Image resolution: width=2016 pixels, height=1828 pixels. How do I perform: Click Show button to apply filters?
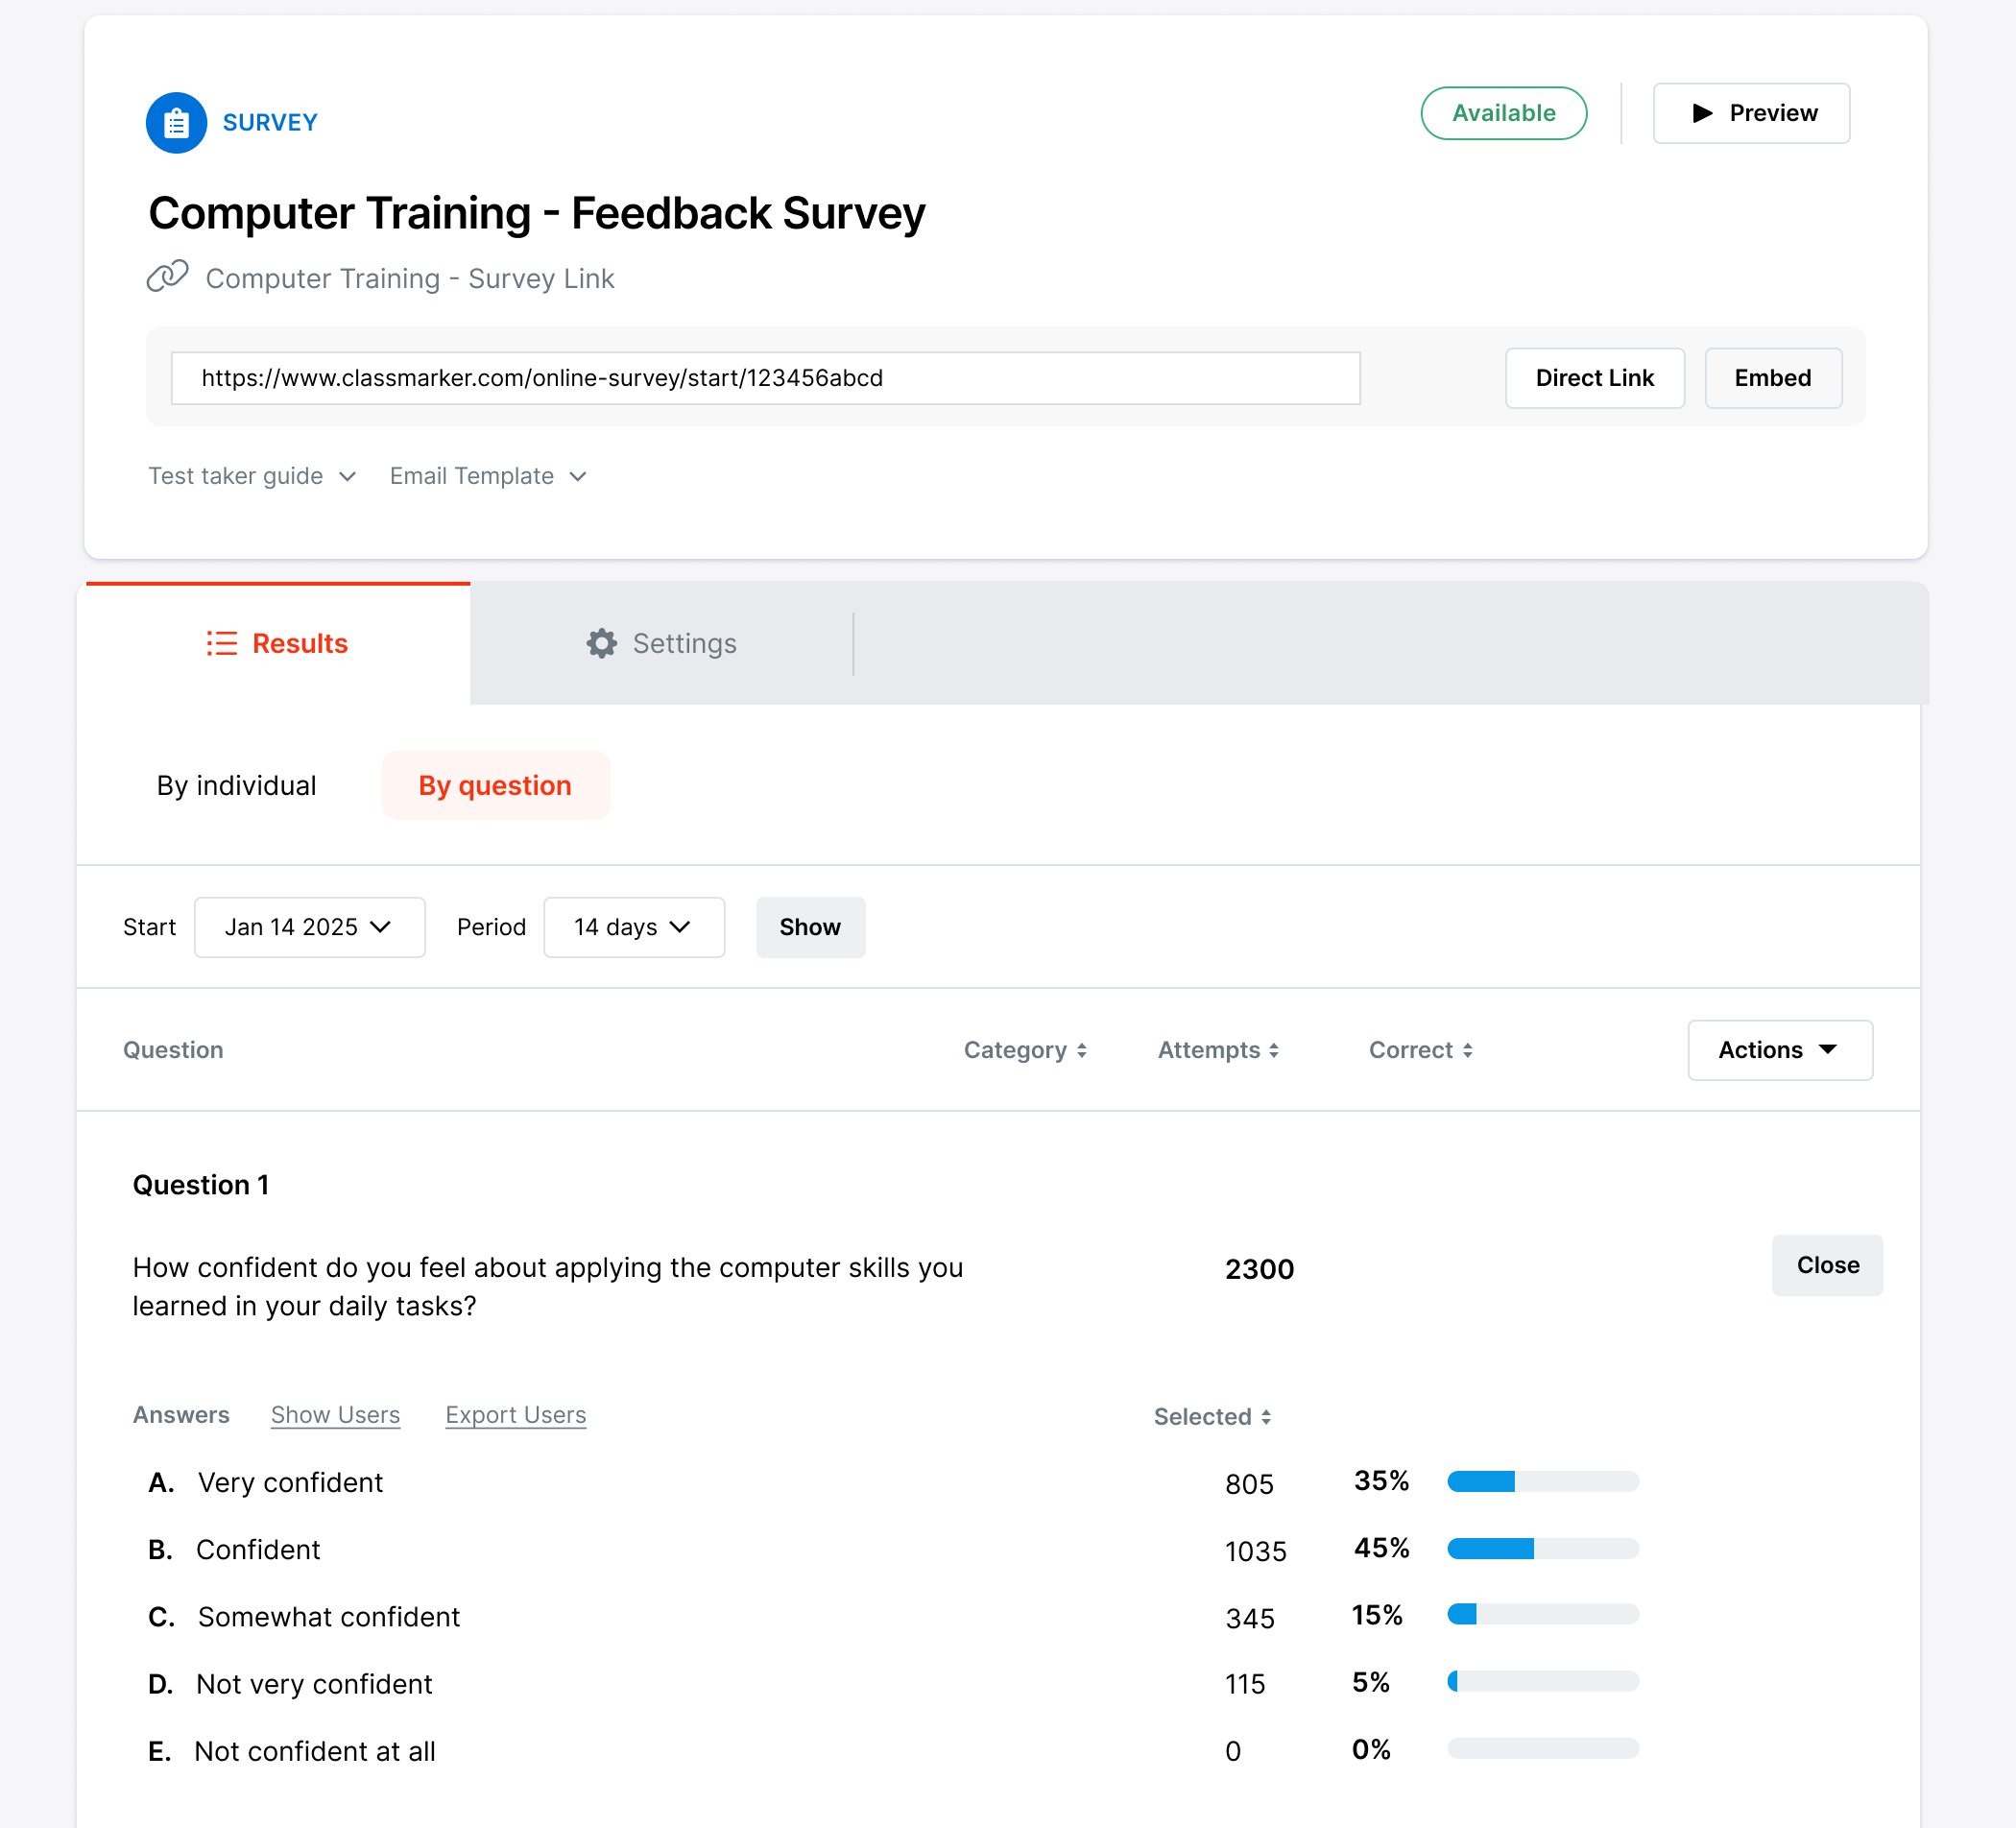809,926
